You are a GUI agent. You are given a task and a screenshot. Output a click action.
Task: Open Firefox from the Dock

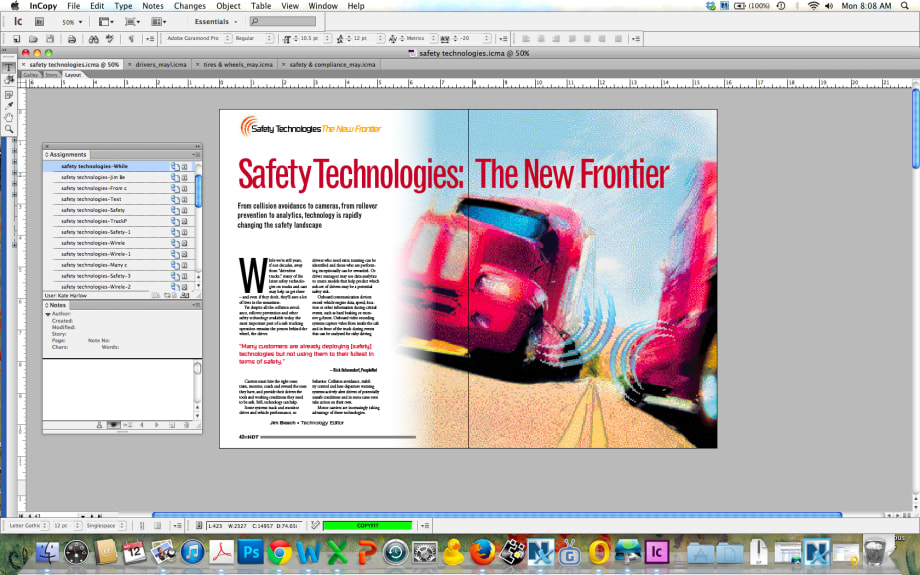pos(482,552)
